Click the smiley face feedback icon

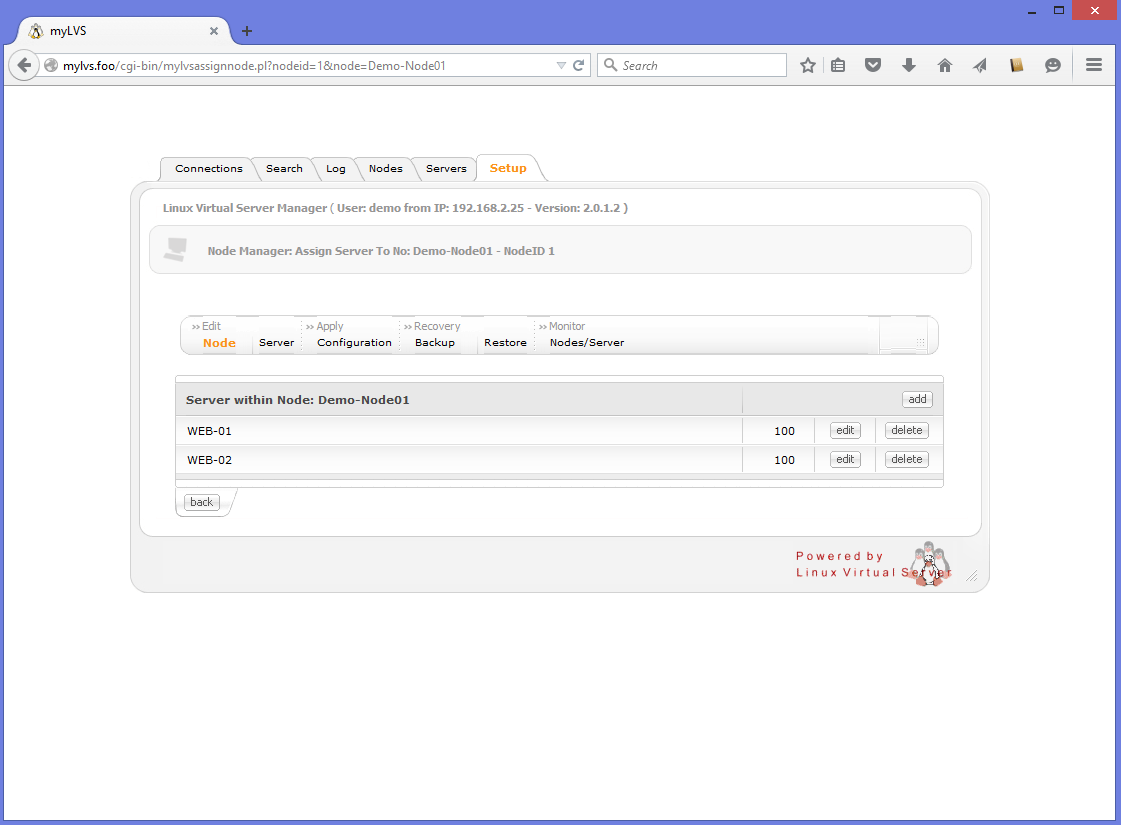point(1053,65)
